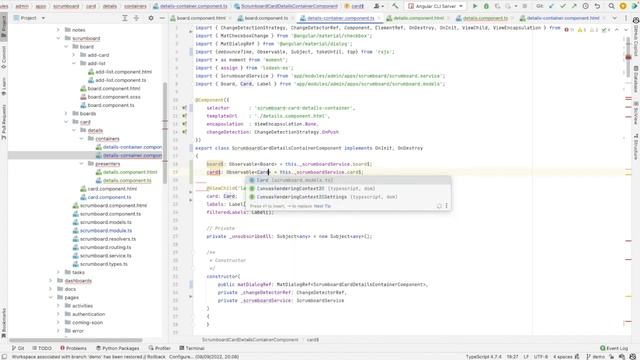Click the stop square in the run toolbar
This screenshot has height=360, width=640.
point(524,6)
